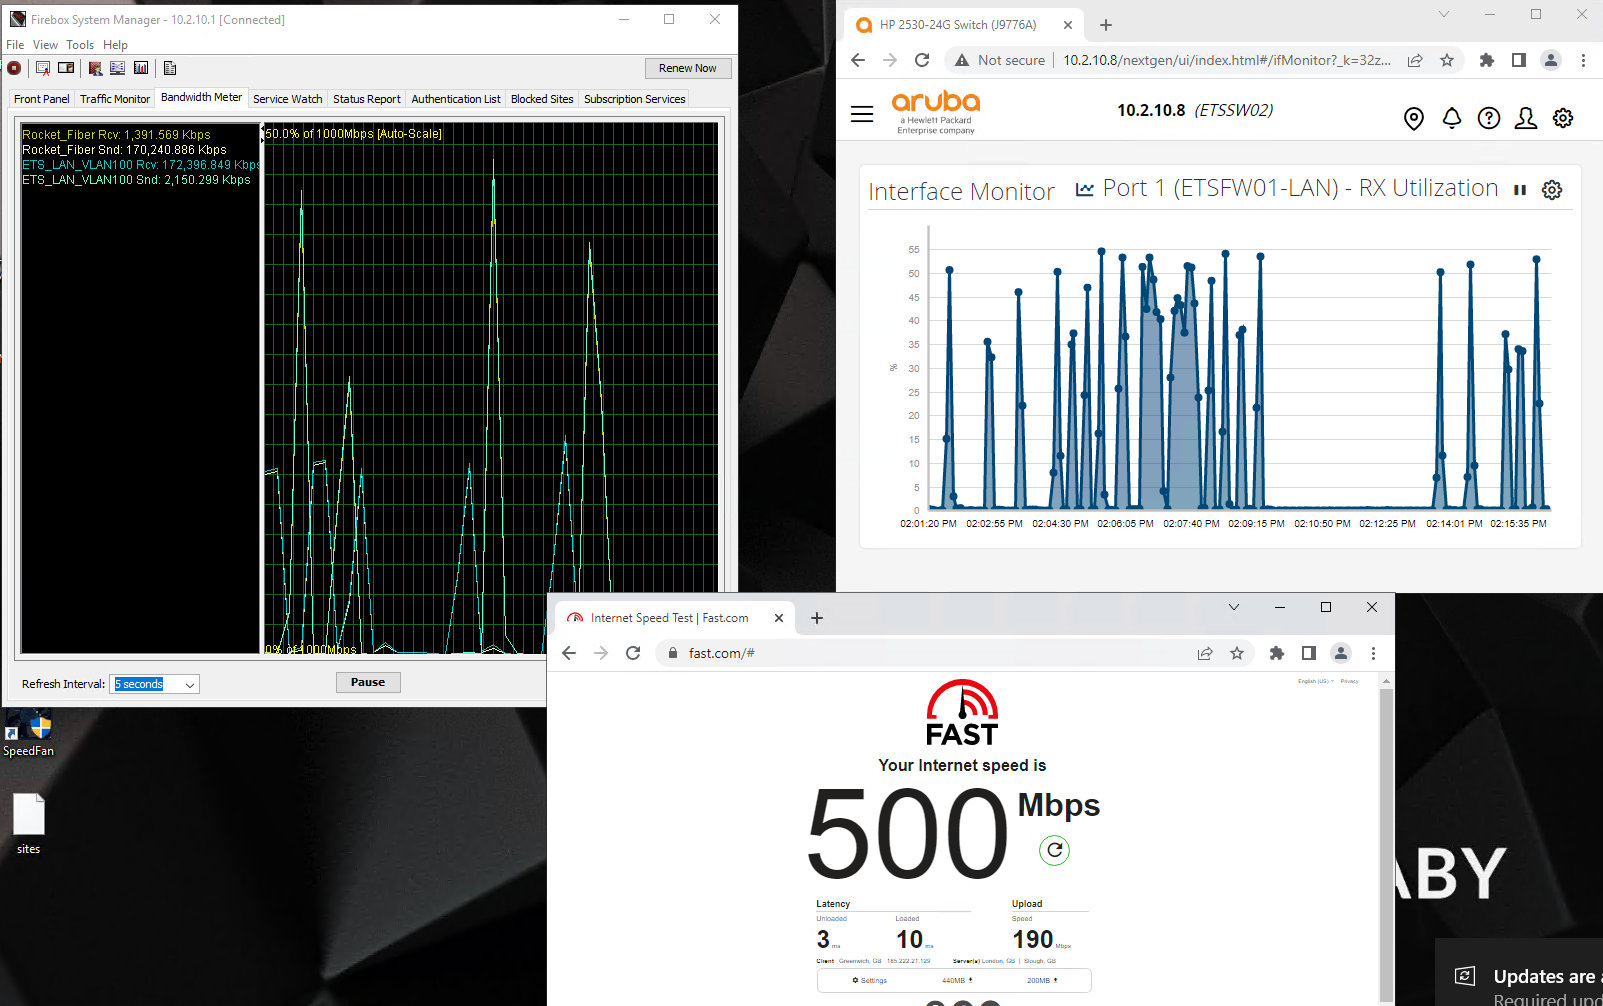Open the aruba user account icon

point(1526,118)
